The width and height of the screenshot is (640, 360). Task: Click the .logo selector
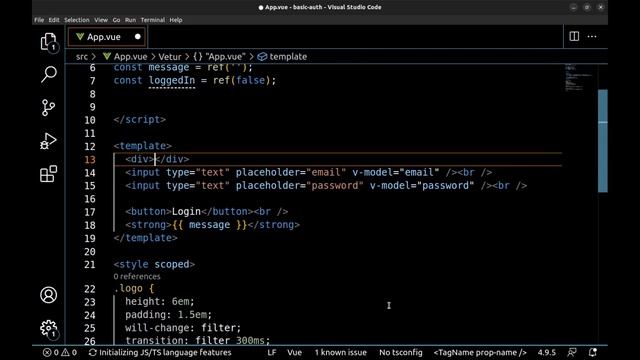[128, 289]
